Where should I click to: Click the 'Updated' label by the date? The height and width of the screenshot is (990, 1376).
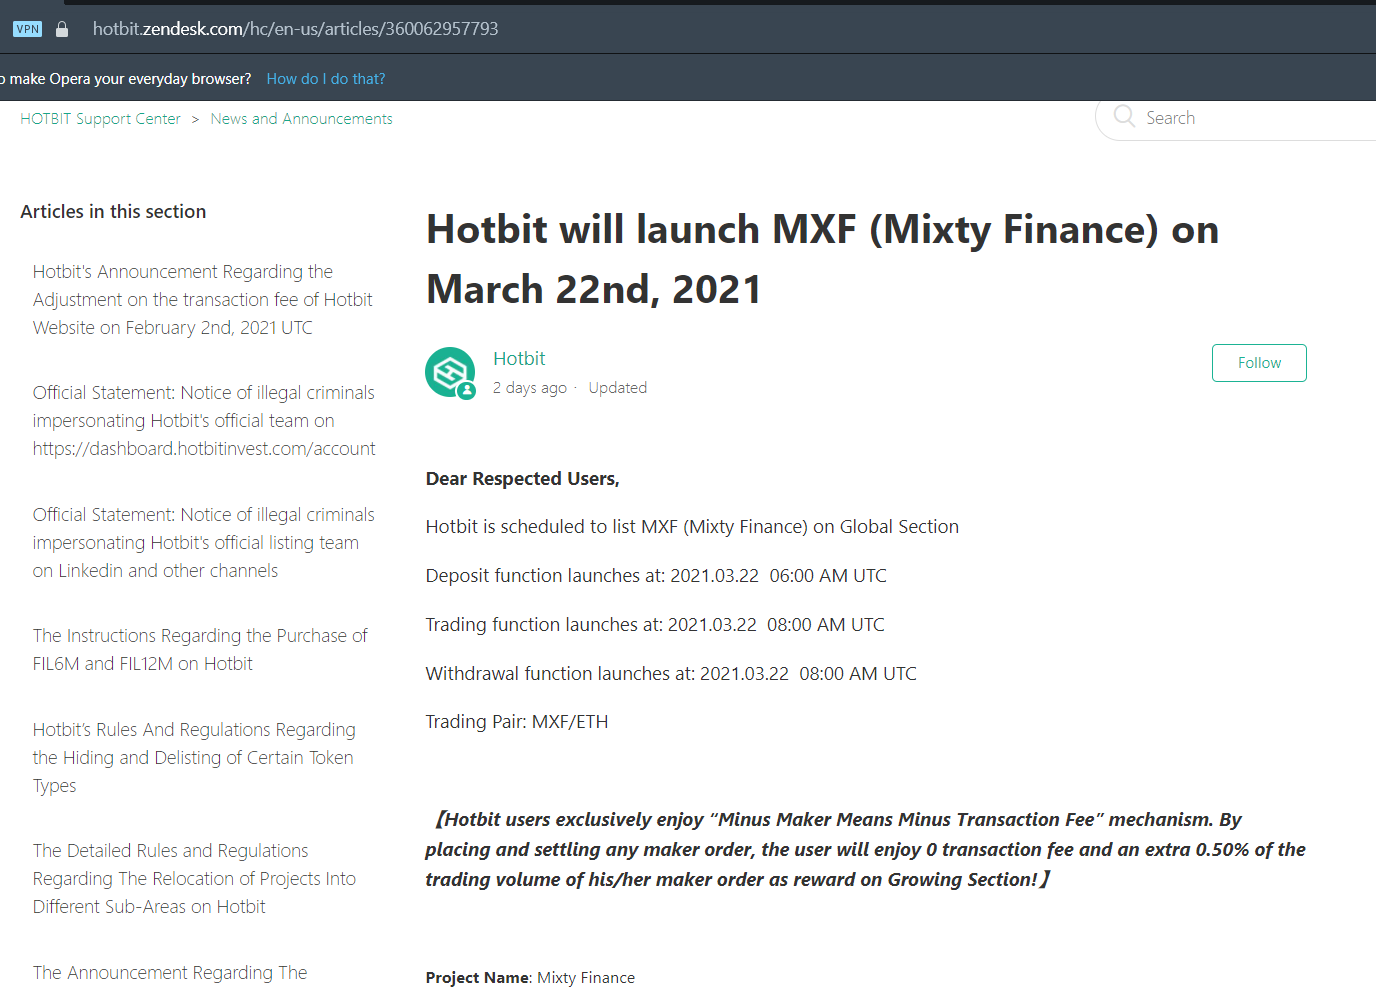coord(618,388)
